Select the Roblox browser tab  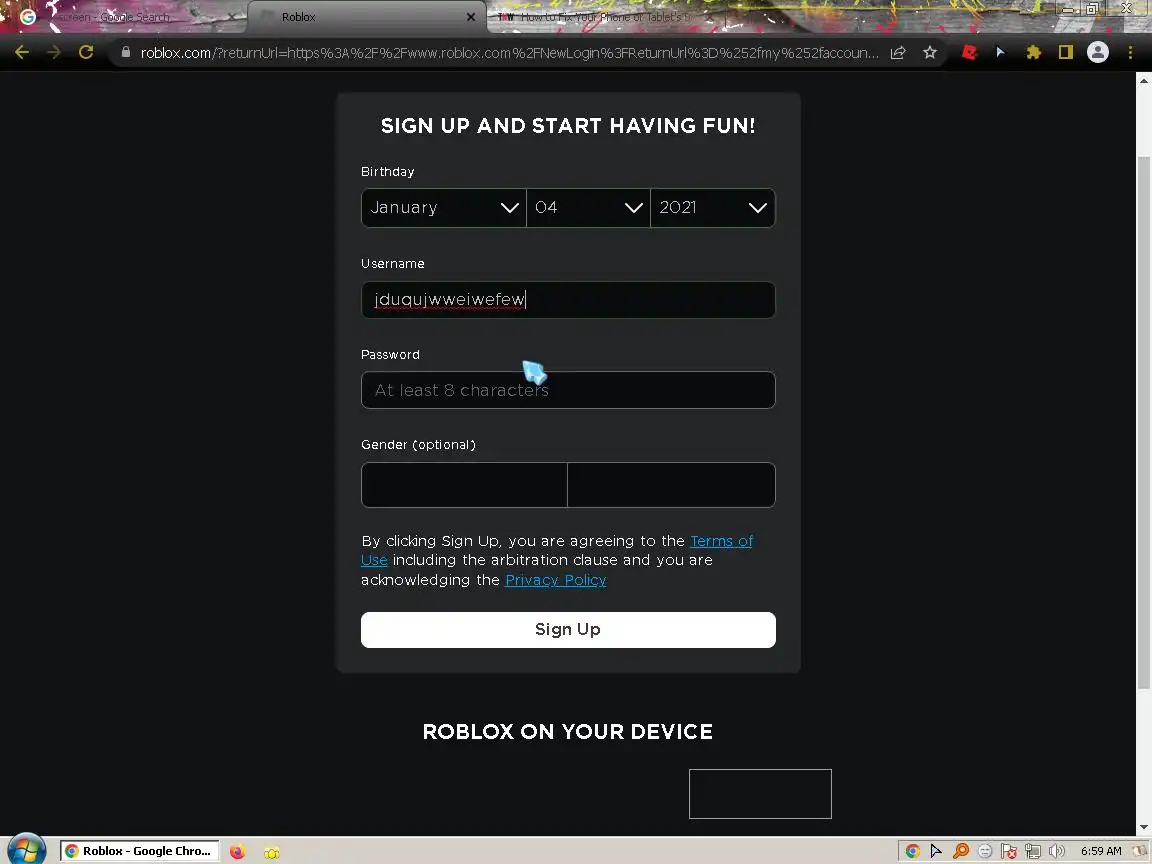(x=367, y=17)
